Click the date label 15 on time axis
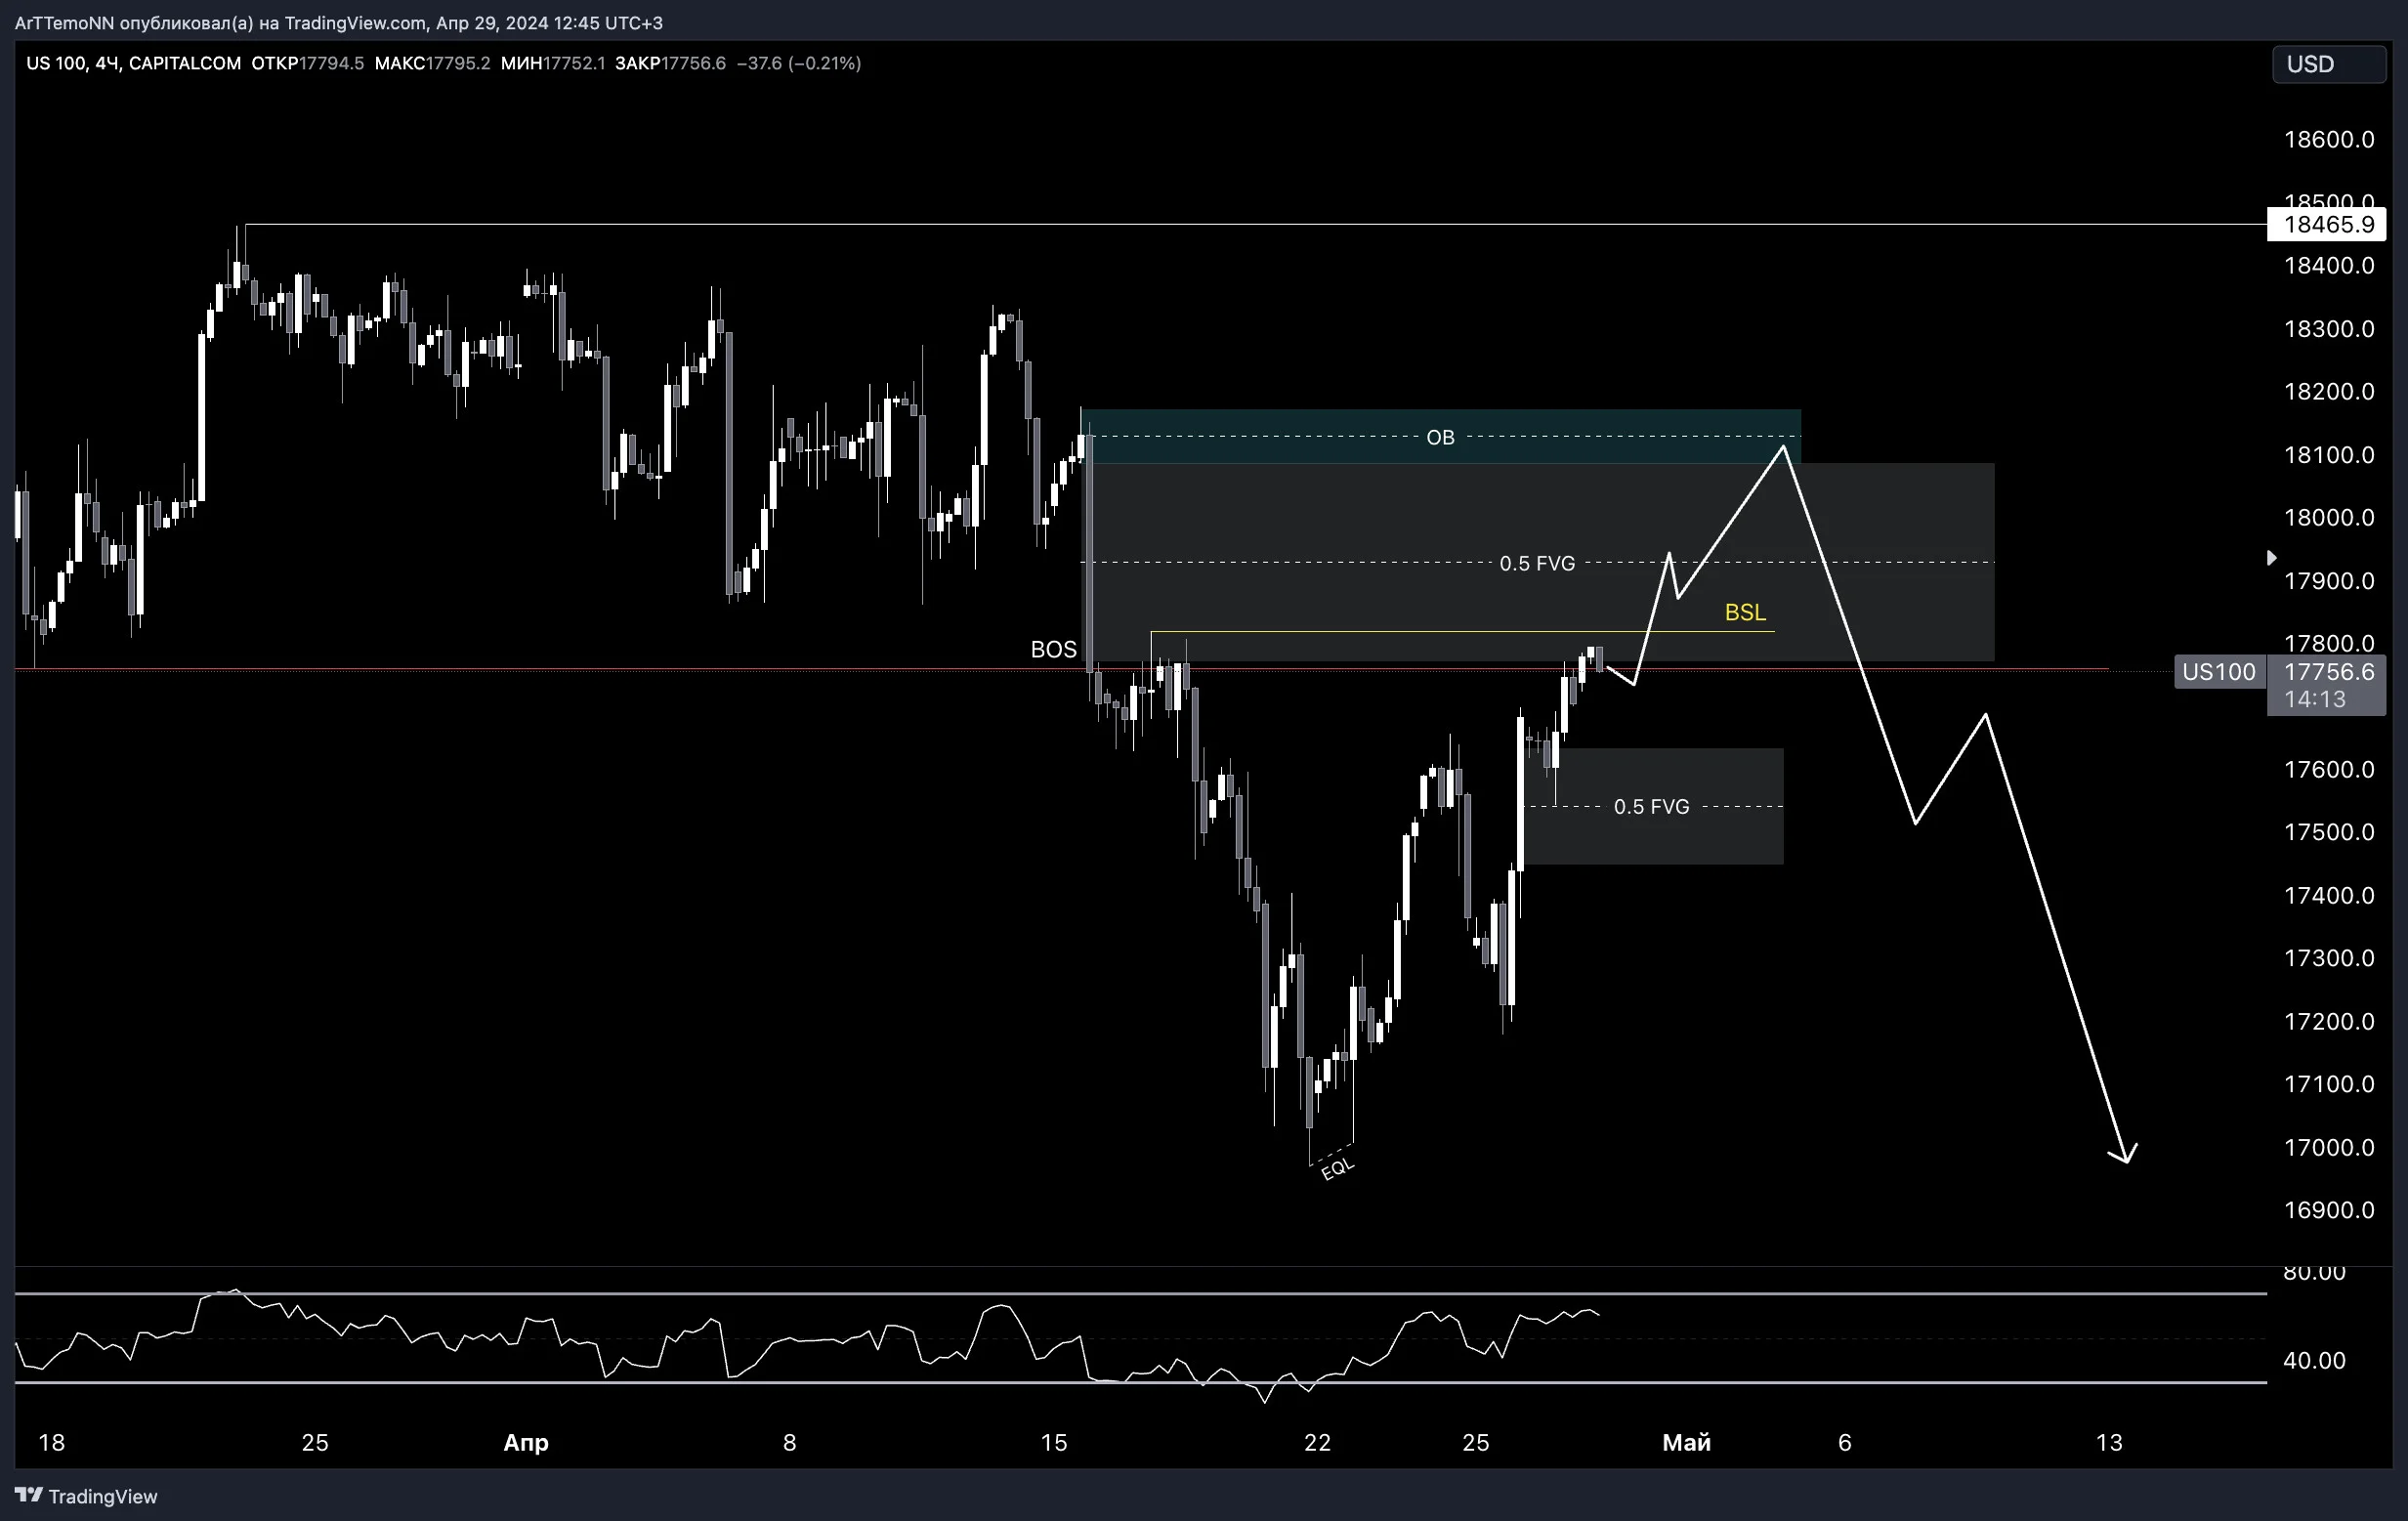This screenshot has width=2408, height=1521. 1054,1442
